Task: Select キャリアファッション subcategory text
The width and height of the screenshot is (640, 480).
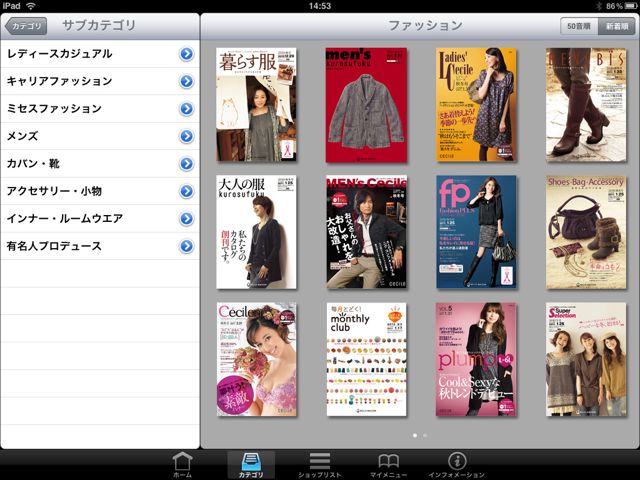Action: (60, 81)
